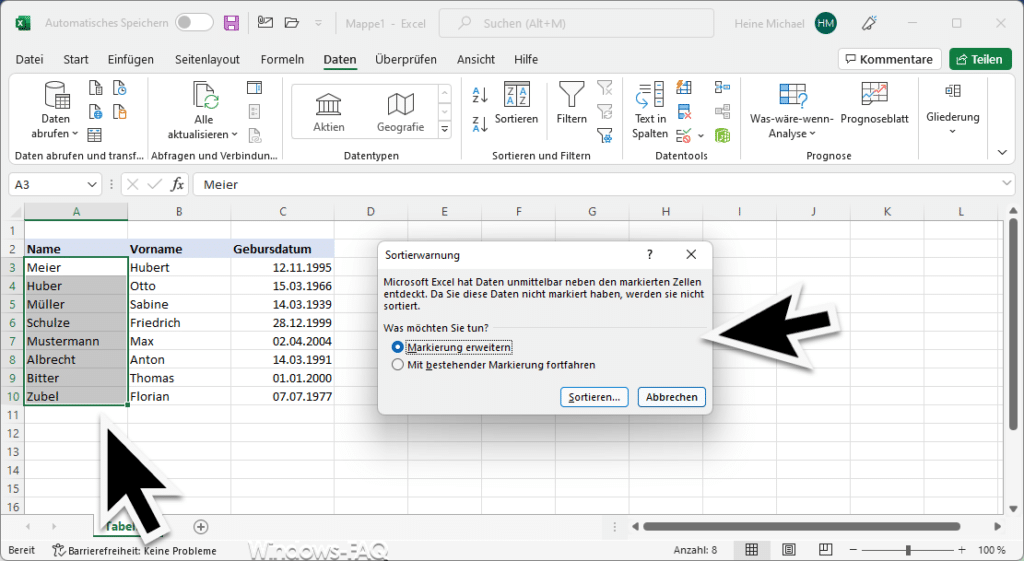
Task: Select the Aktien data type
Action: pos(328,112)
